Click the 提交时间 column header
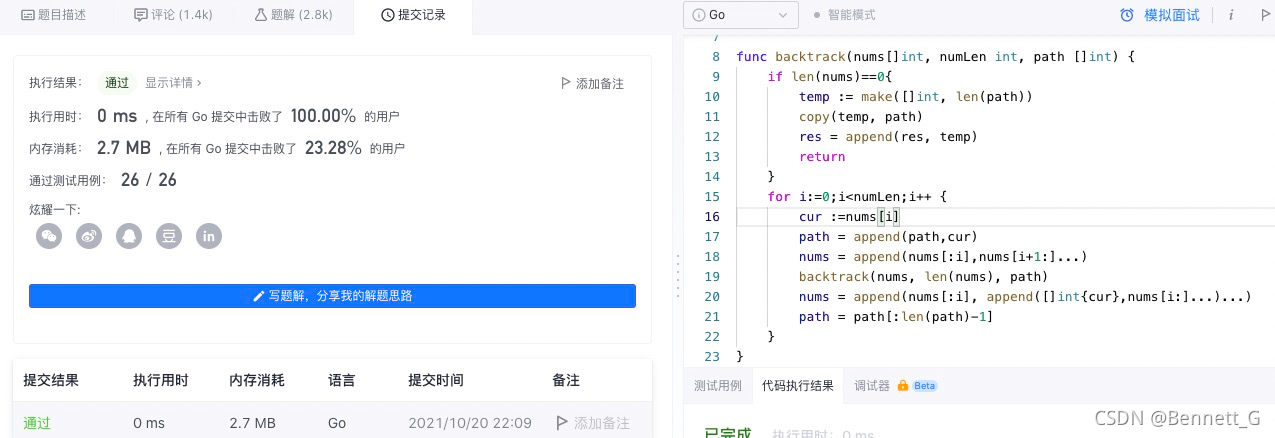This screenshot has width=1275, height=438. click(x=436, y=380)
